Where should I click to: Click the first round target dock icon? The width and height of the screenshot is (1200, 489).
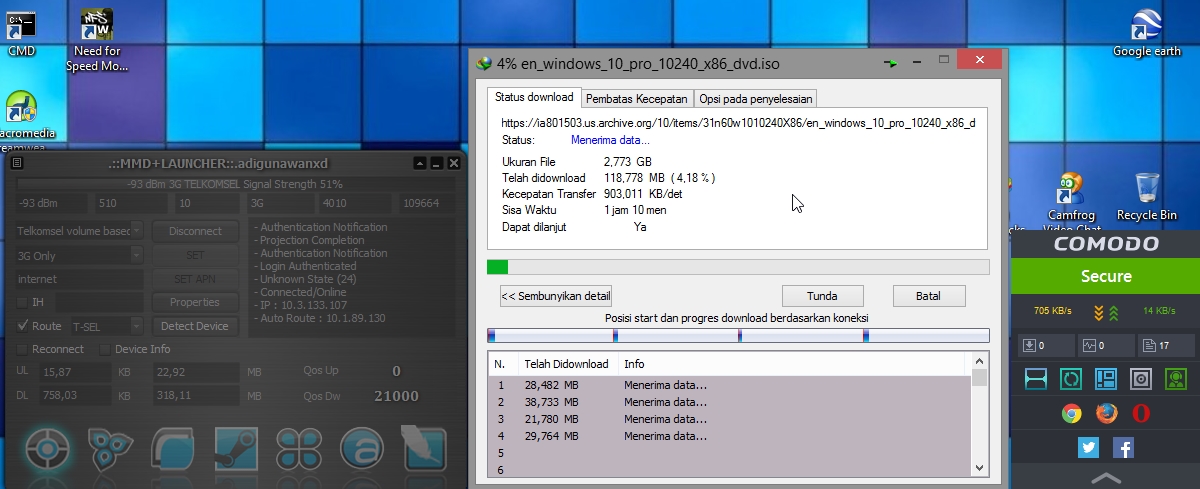47,447
